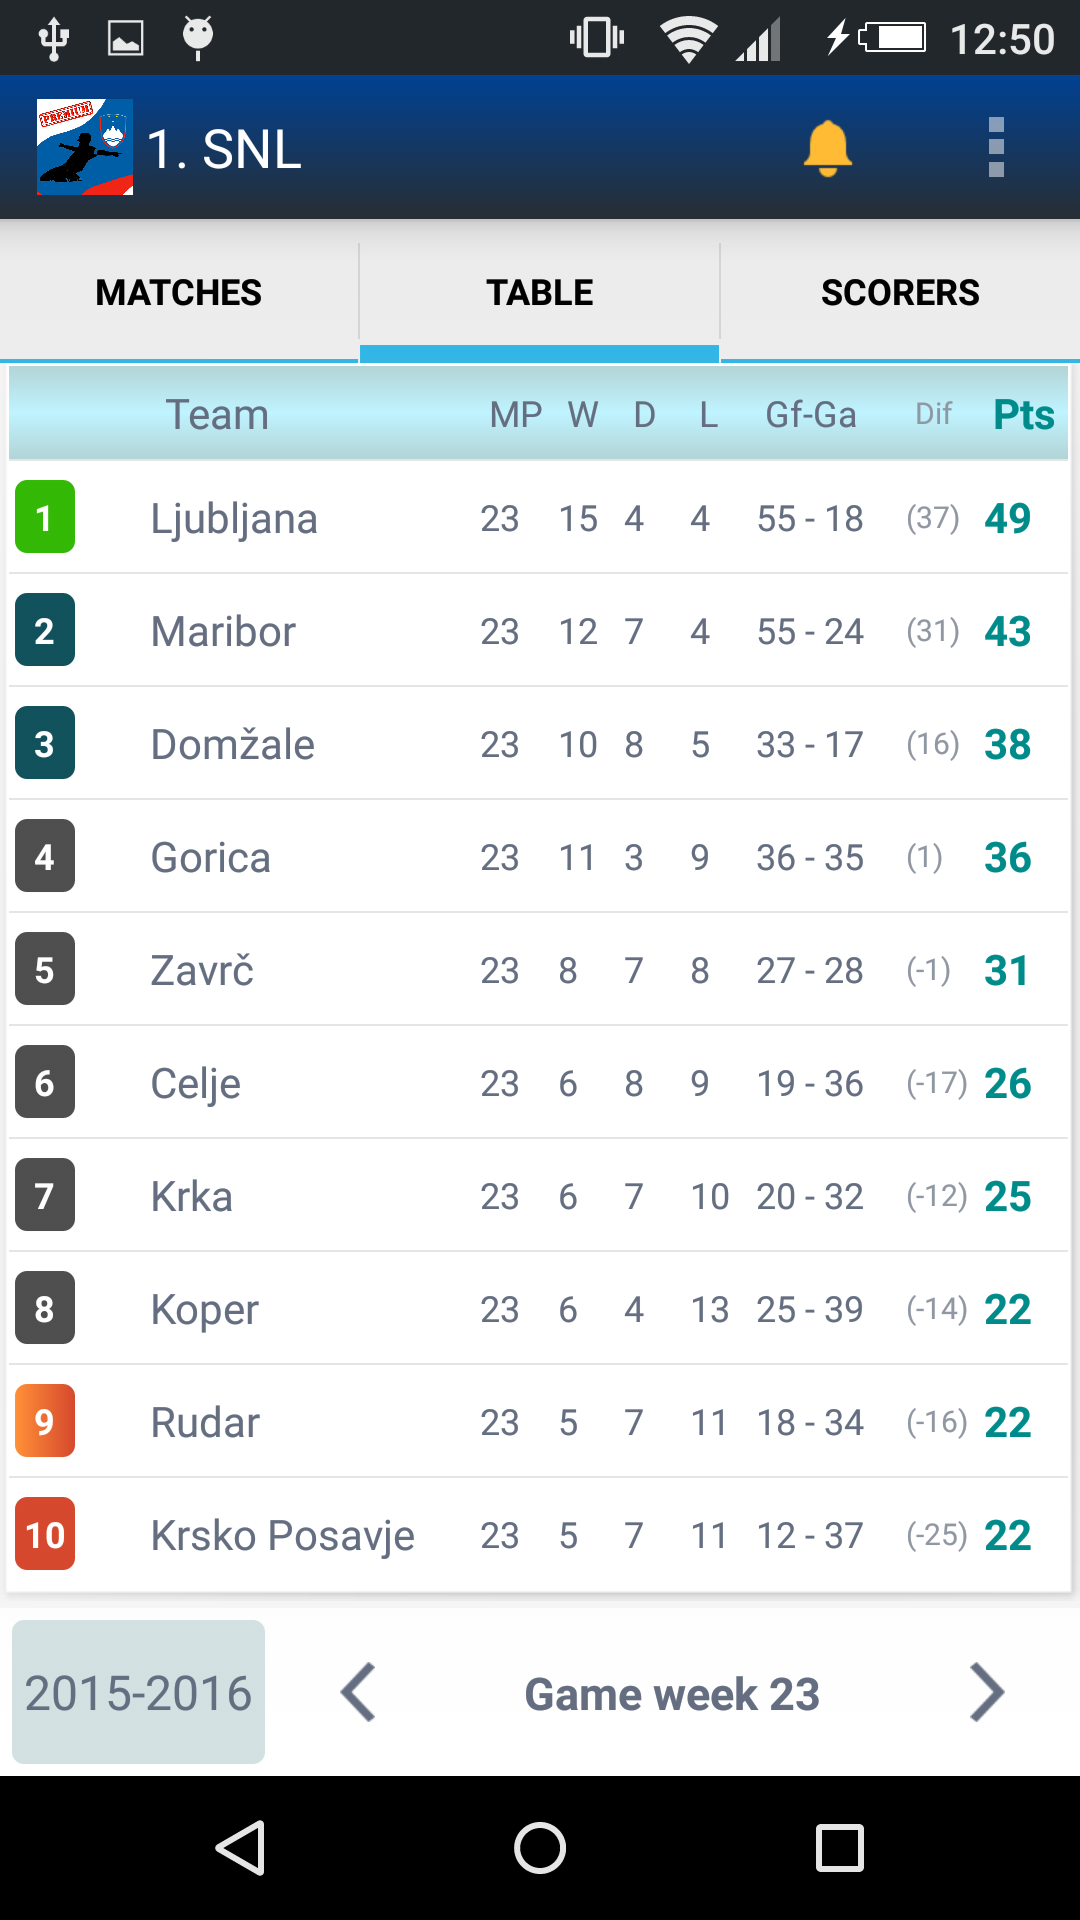The width and height of the screenshot is (1080, 1920).
Task: Tap the 1. SNL app logo
Action: [84, 148]
